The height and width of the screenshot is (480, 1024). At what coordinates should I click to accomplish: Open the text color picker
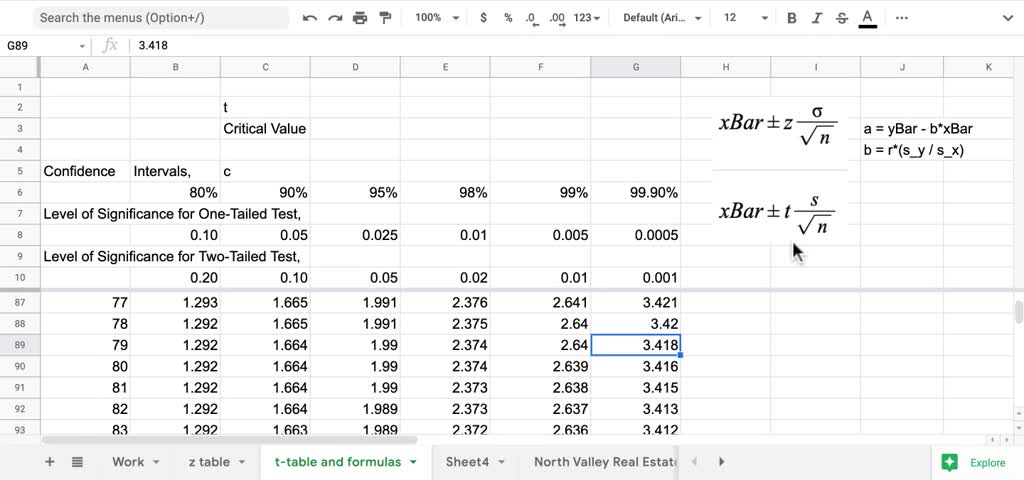[x=867, y=18]
